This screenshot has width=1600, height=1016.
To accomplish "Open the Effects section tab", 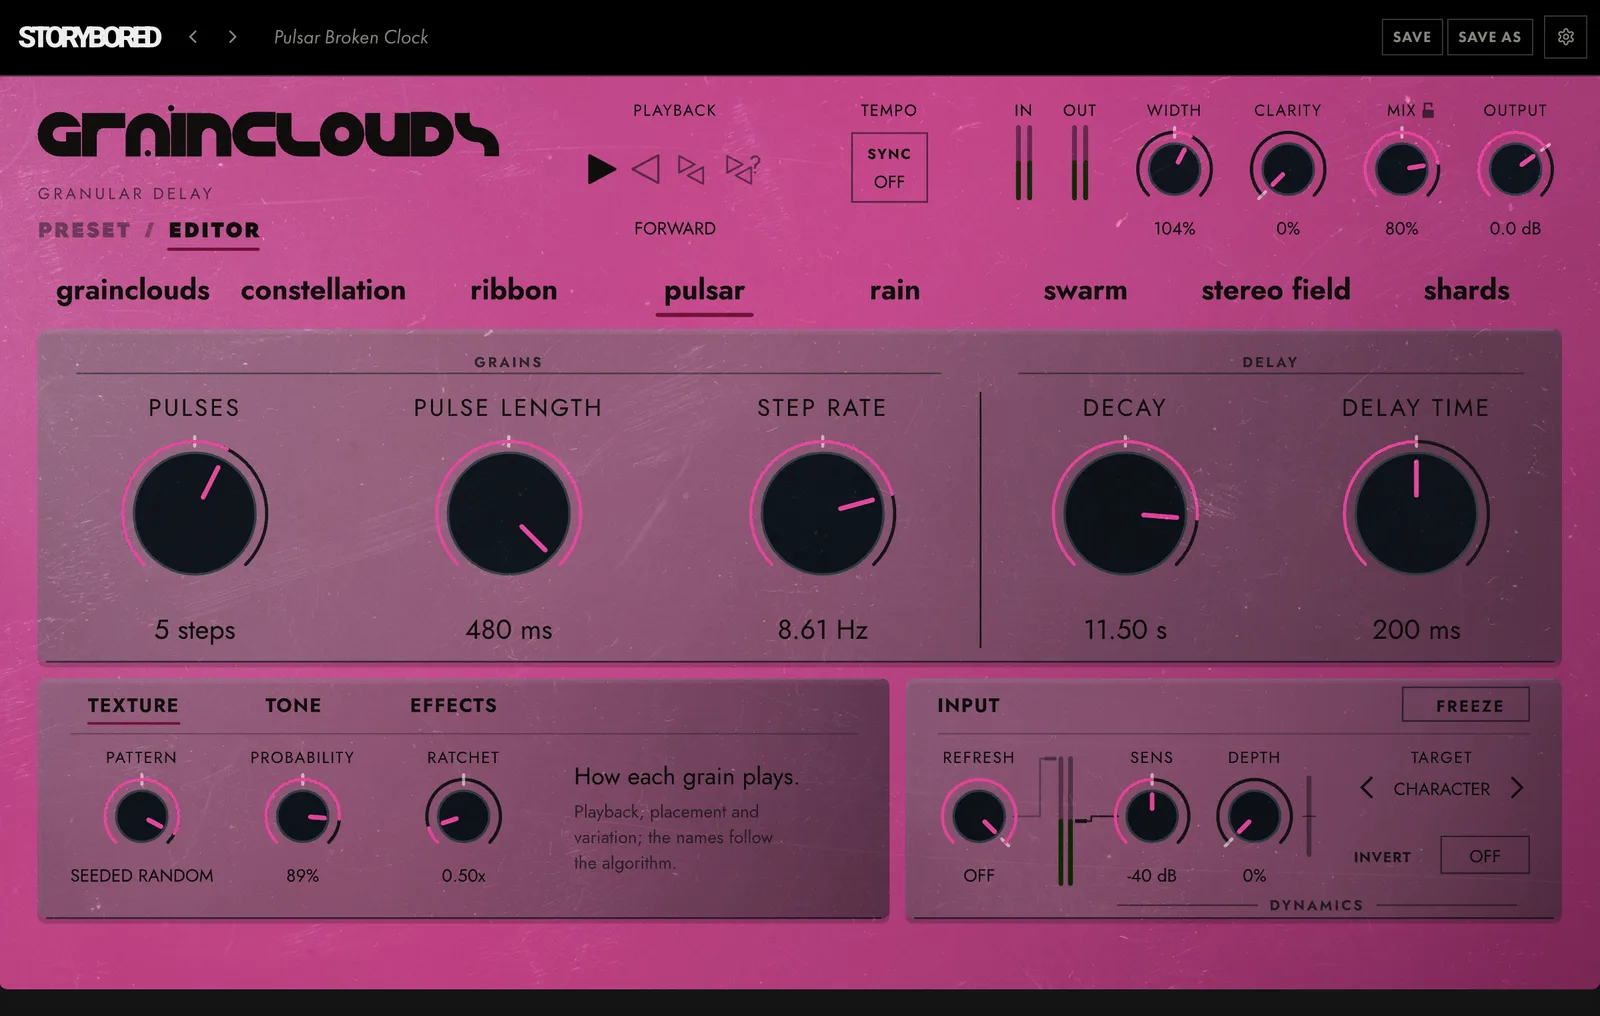I will (x=453, y=705).
